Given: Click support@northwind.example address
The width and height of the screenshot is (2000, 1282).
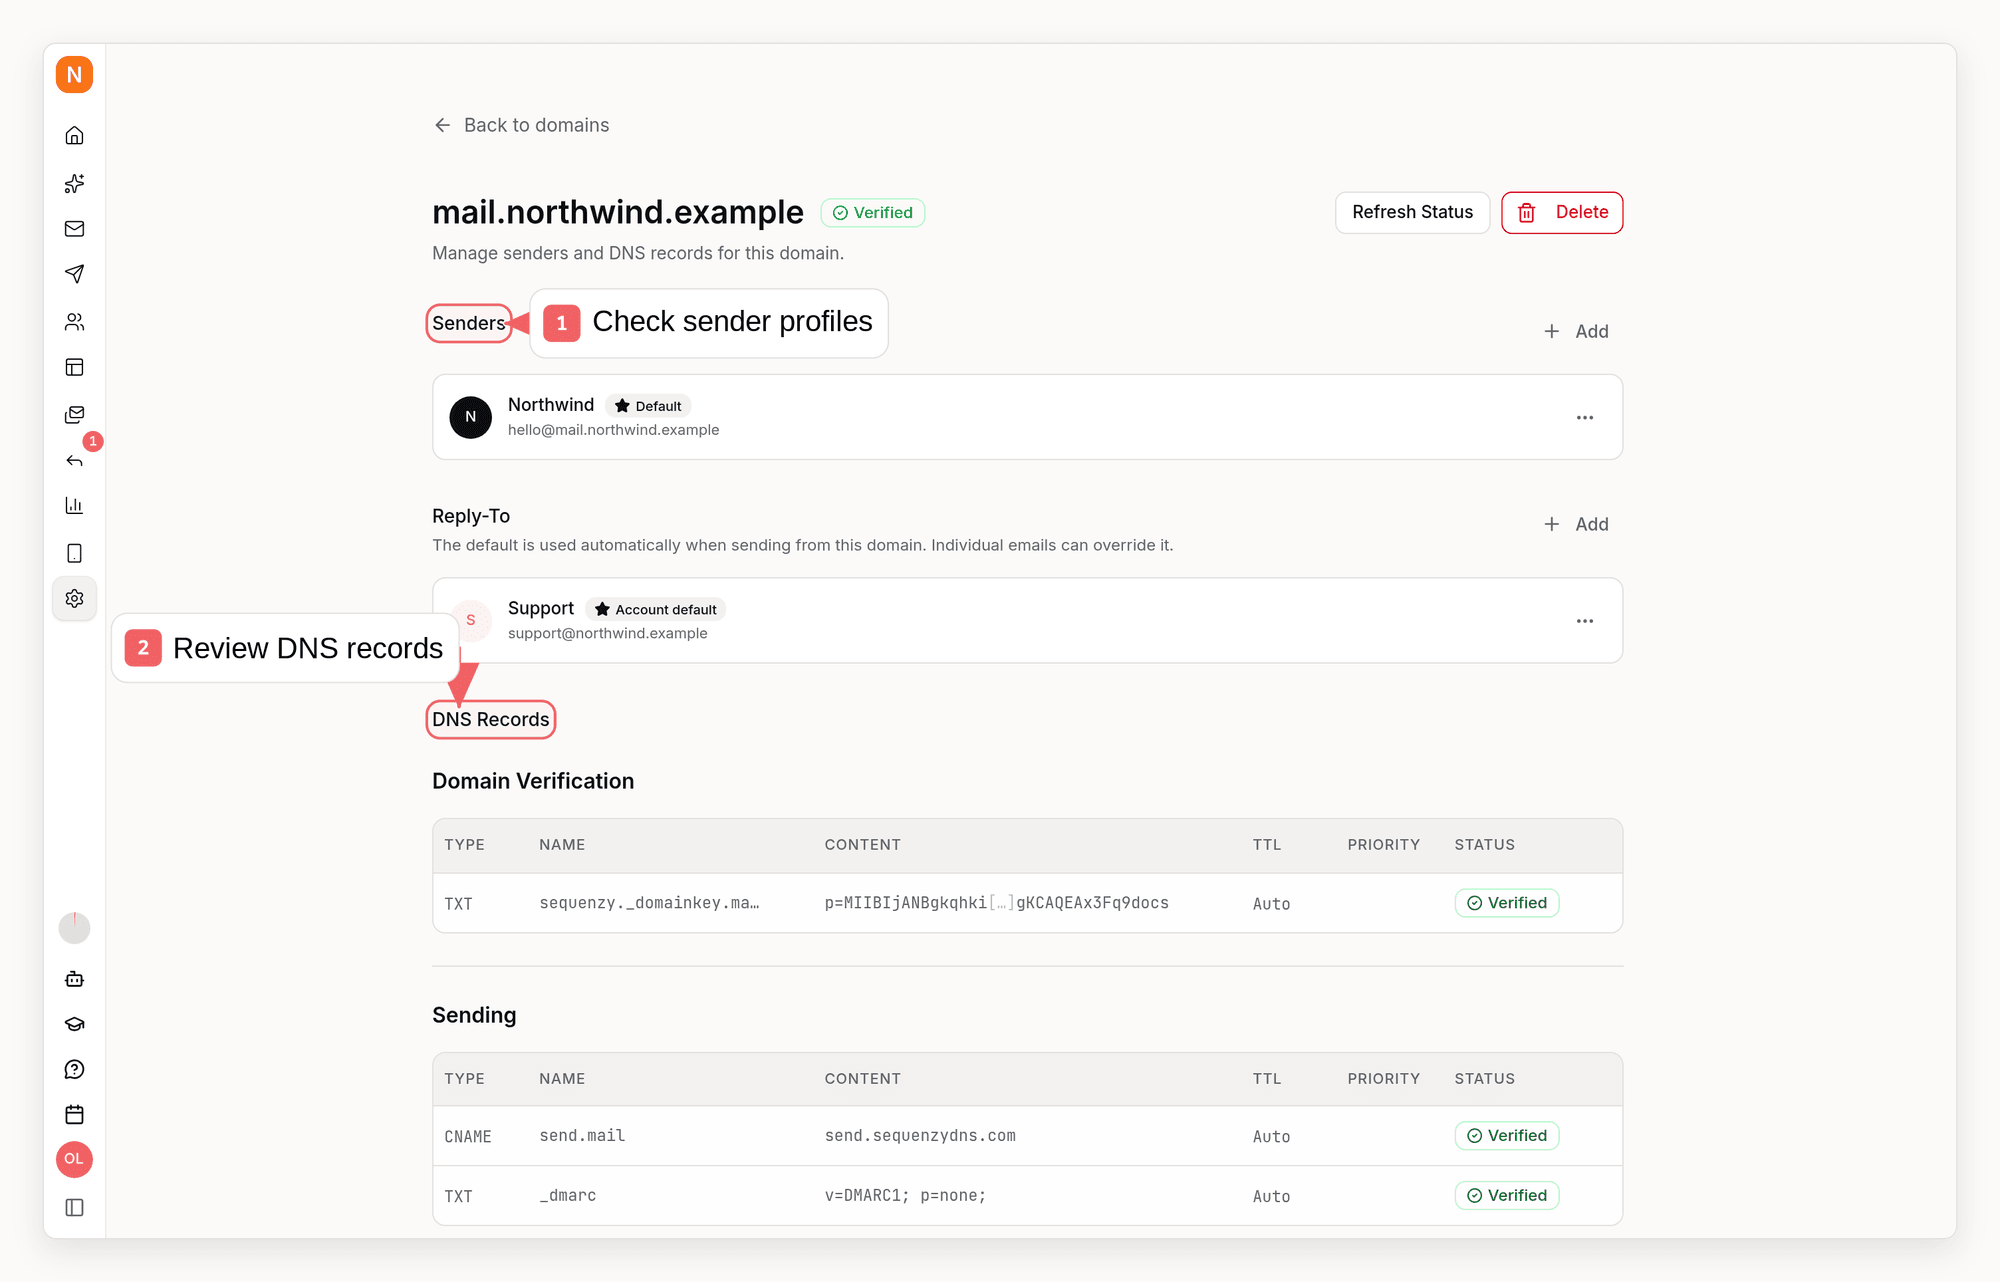Looking at the screenshot, I should (x=607, y=633).
